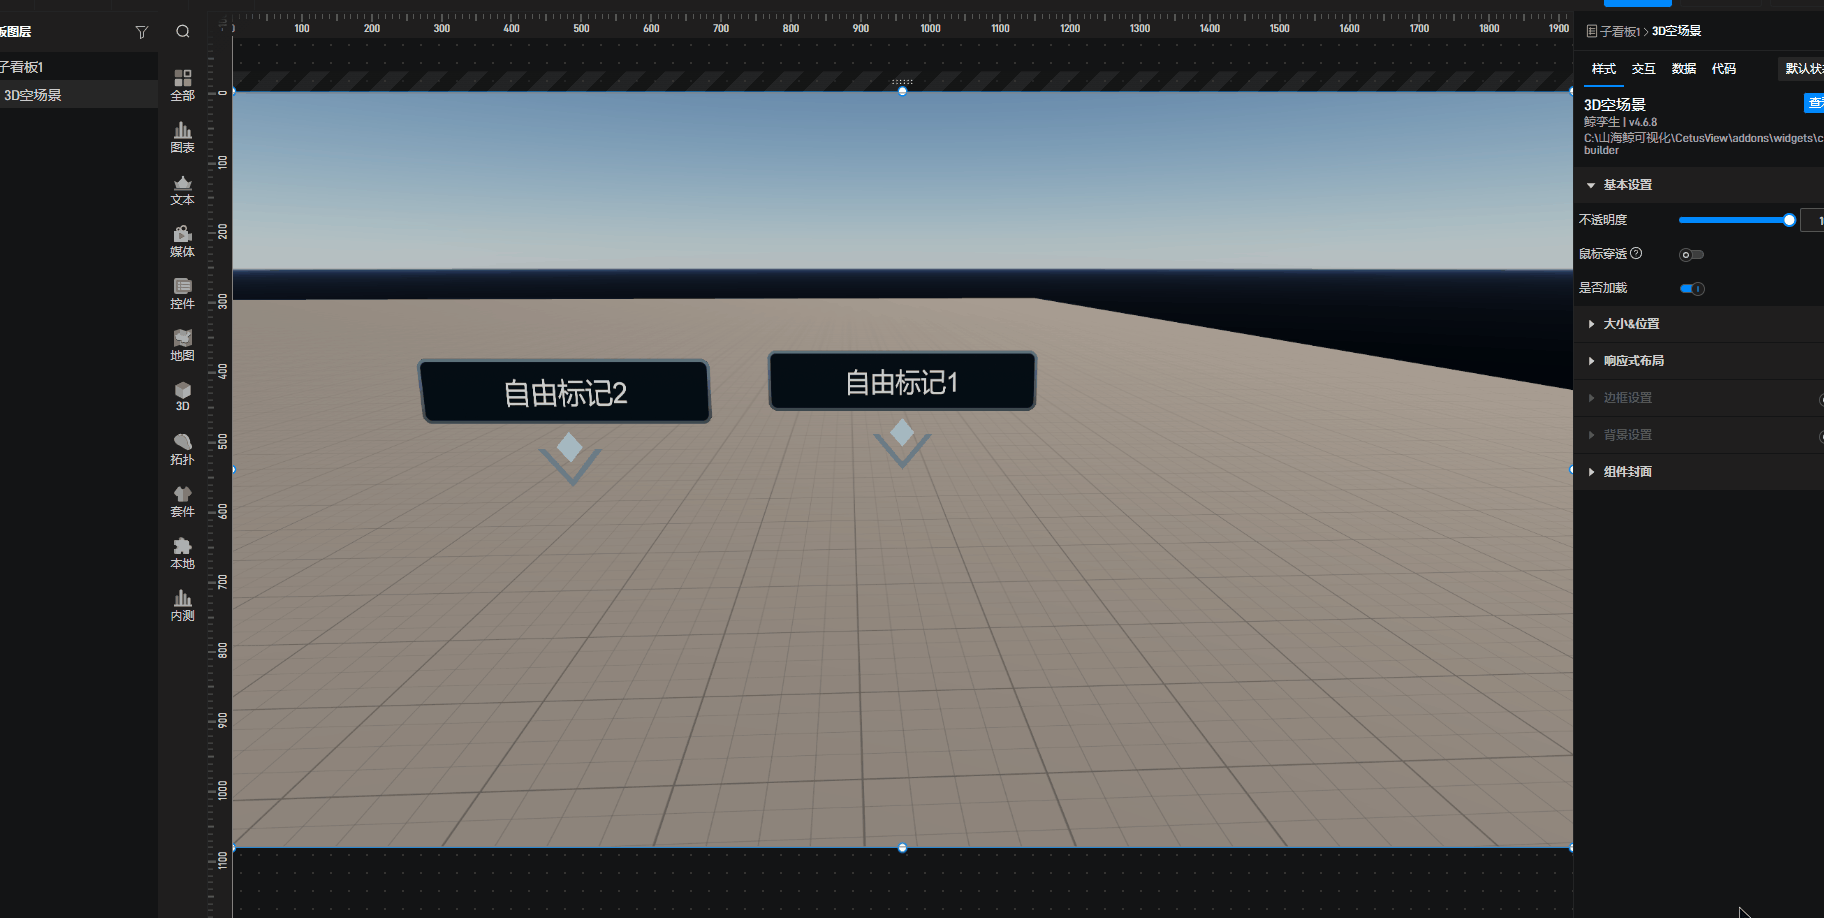Open the 拓扑 (topology) component category
This screenshot has width=1824, height=918.
point(182,449)
